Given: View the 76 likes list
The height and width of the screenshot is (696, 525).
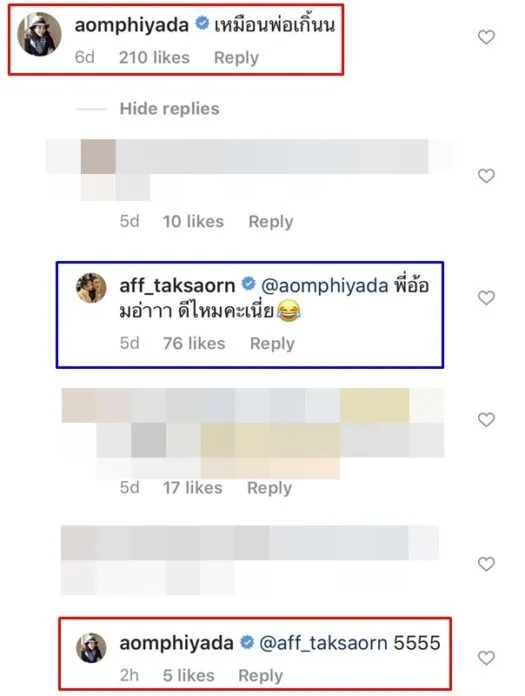Looking at the screenshot, I should pos(194,344).
